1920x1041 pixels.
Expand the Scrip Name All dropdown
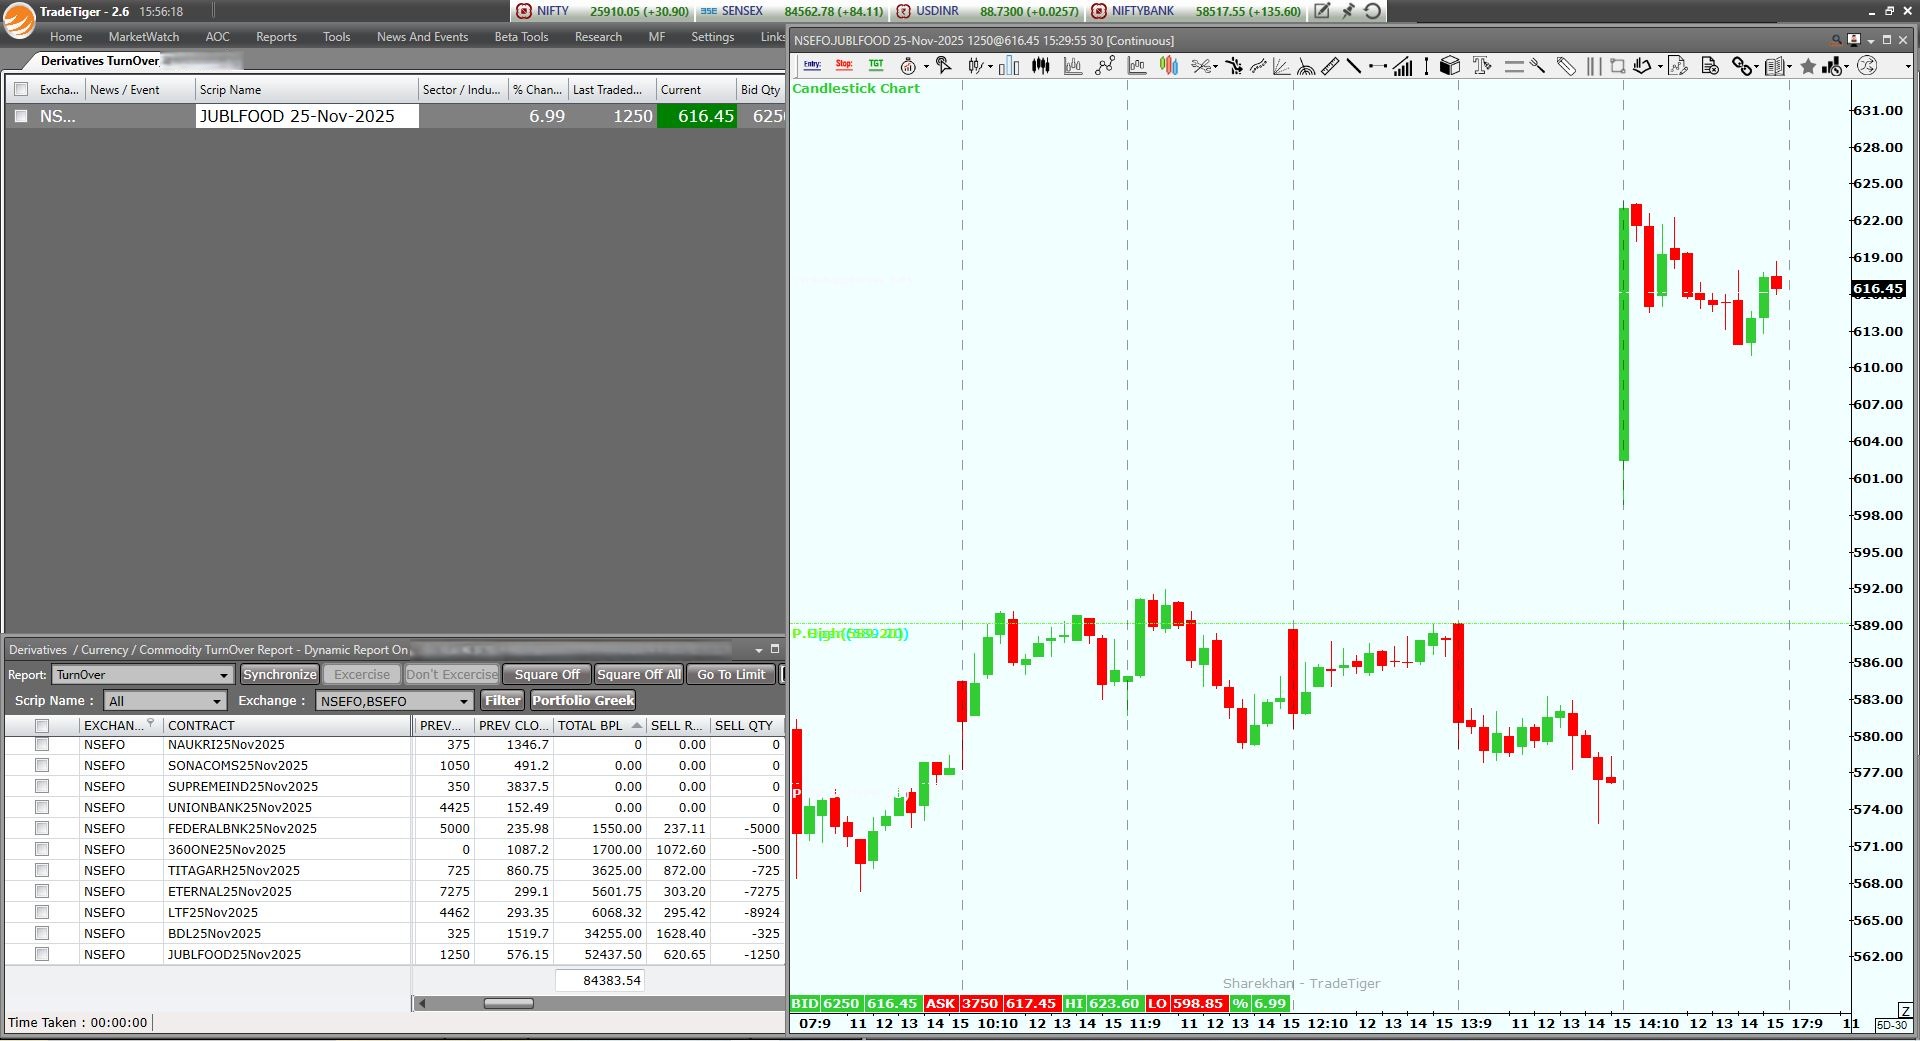tap(165, 701)
